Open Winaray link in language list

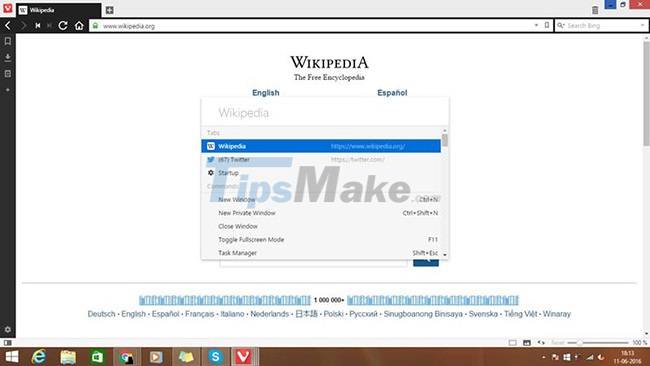pyautogui.click(x=557, y=314)
